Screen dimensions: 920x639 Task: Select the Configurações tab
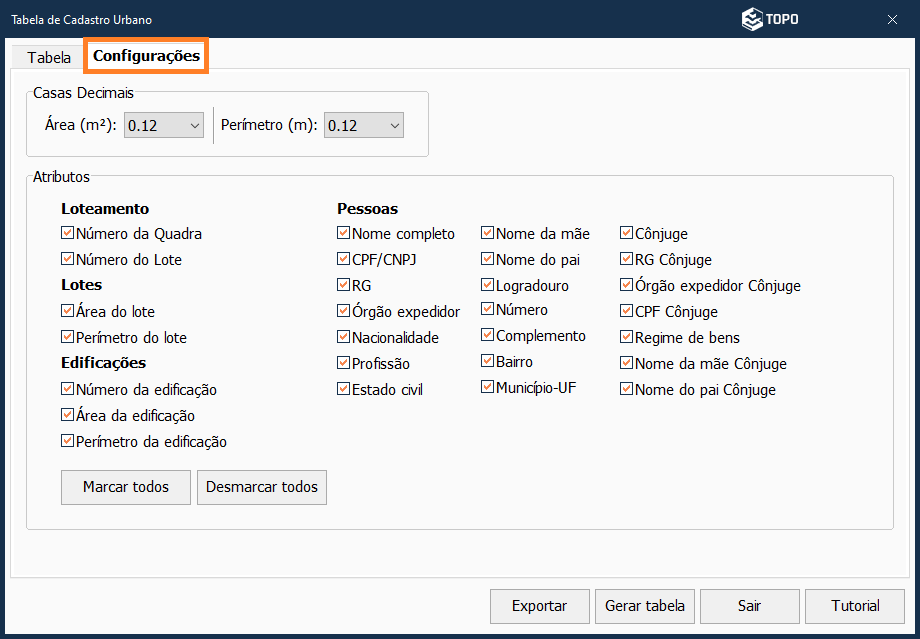(x=146, y=57)
